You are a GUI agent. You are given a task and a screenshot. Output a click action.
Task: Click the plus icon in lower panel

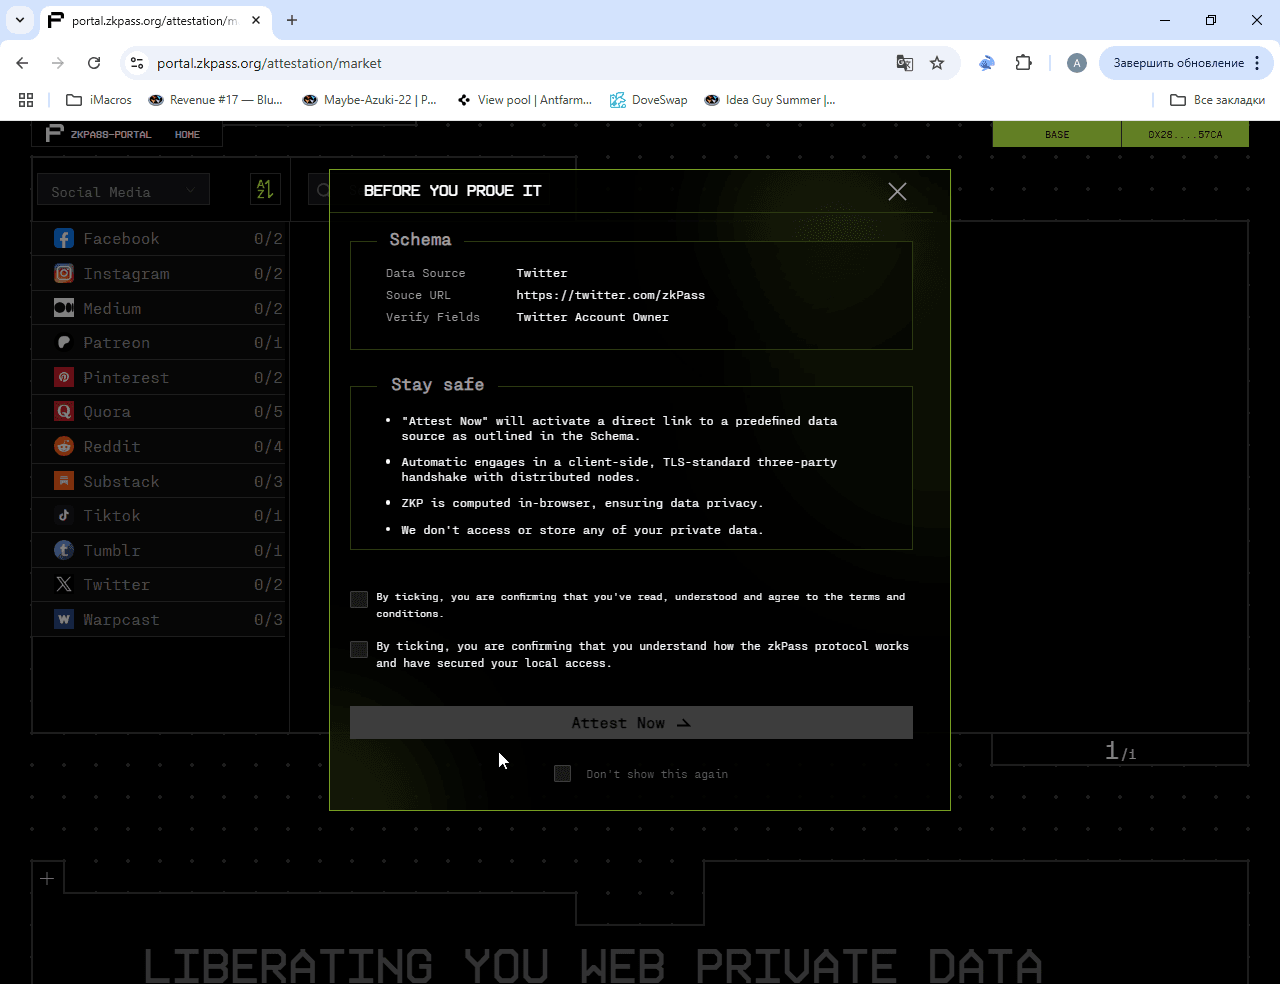[x=47, y=878]
